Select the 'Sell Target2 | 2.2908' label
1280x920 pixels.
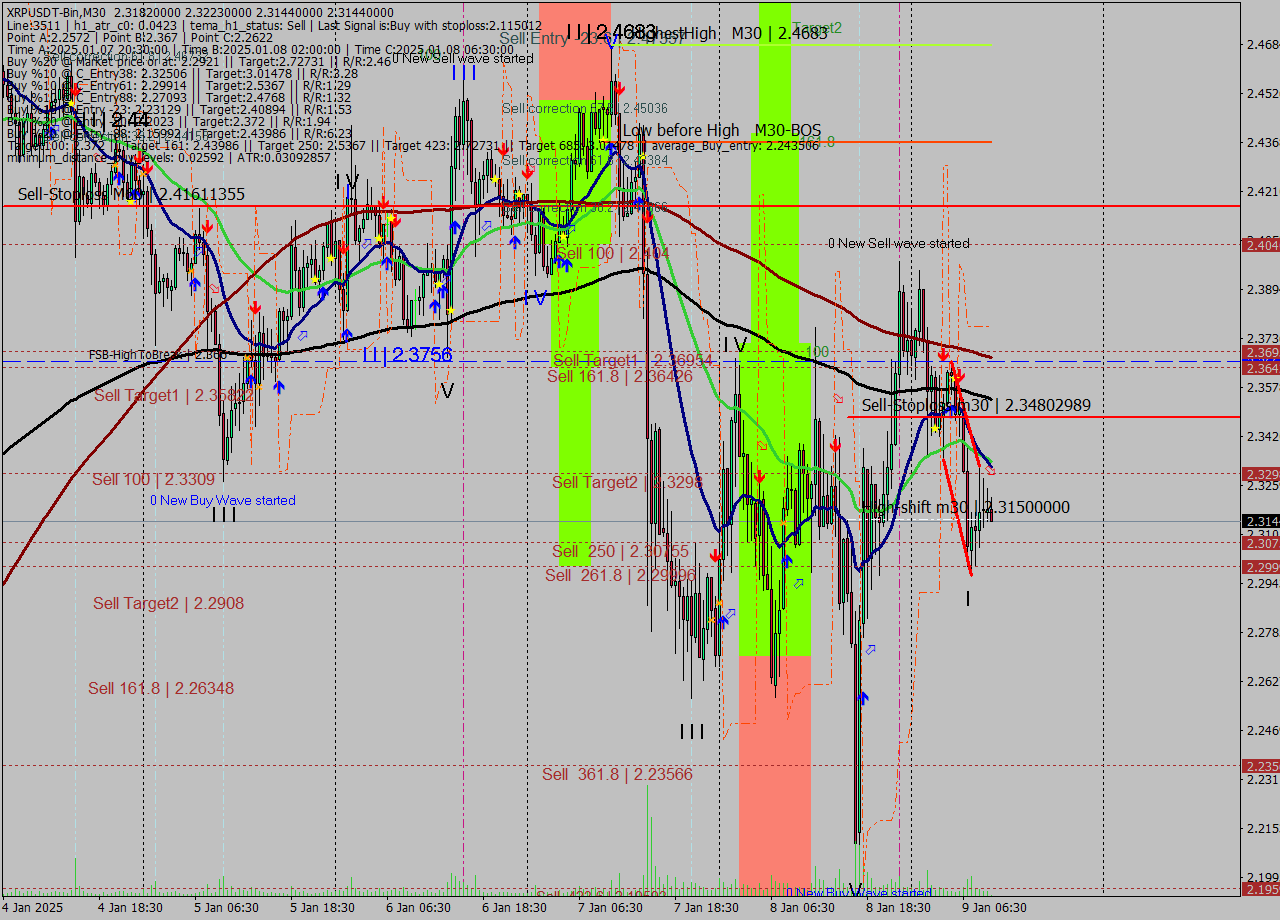point(168,603)
